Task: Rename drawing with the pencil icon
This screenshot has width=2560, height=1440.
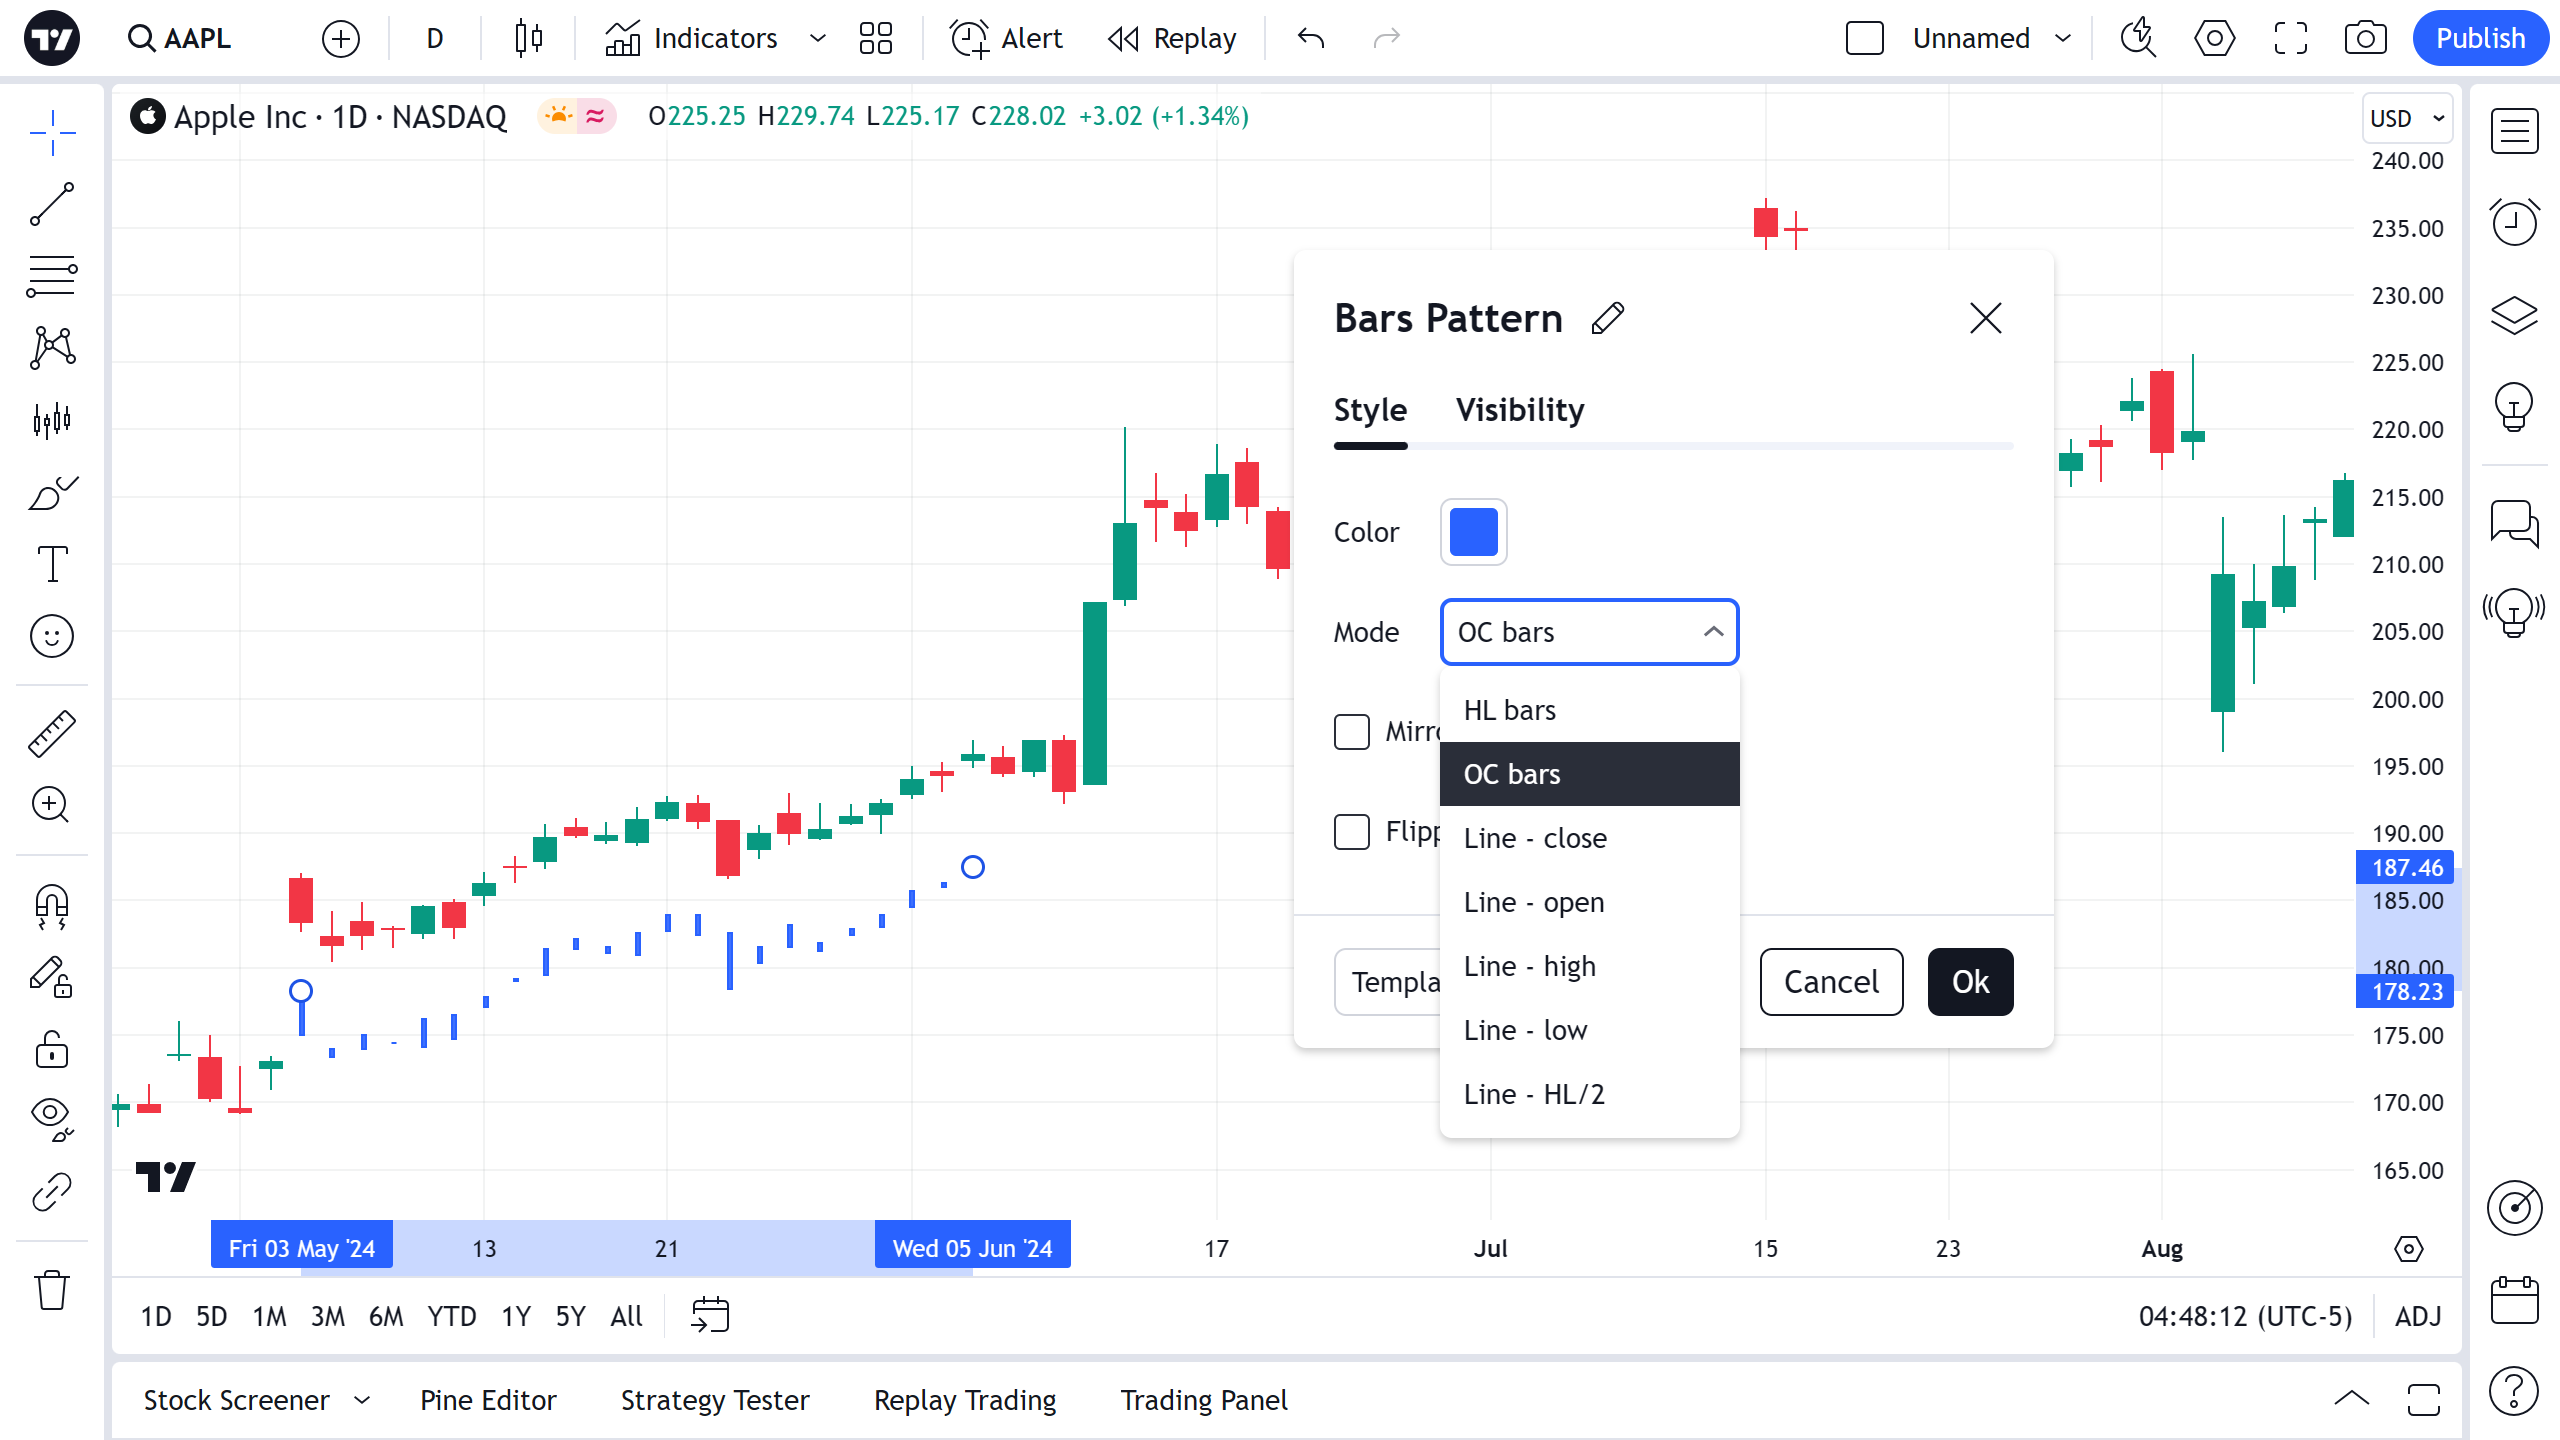Action: pos(1607,319)
